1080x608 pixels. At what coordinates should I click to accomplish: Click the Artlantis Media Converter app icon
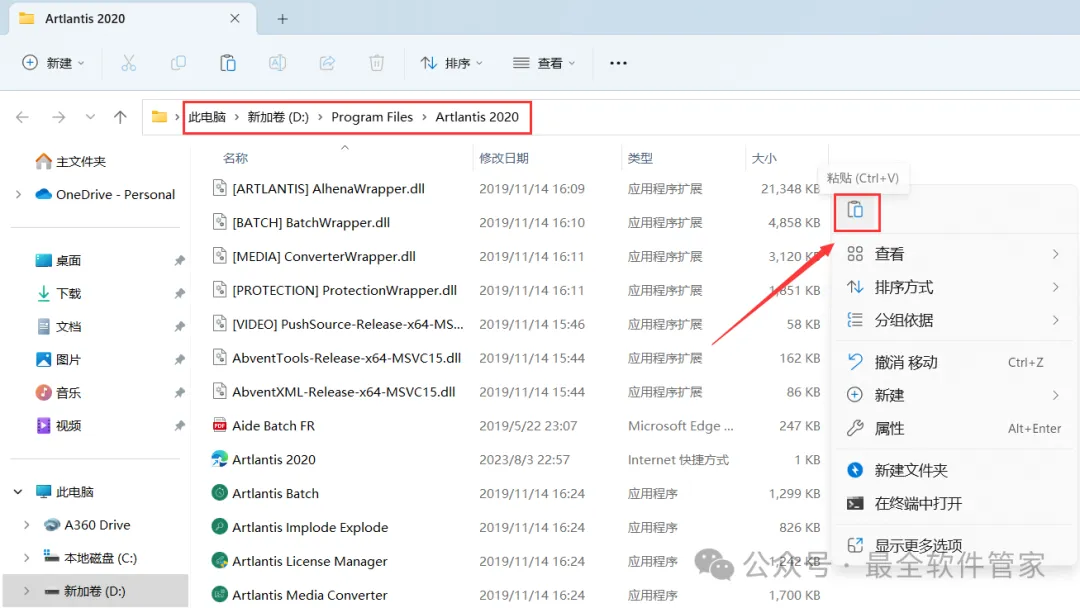tap(220, 594)
